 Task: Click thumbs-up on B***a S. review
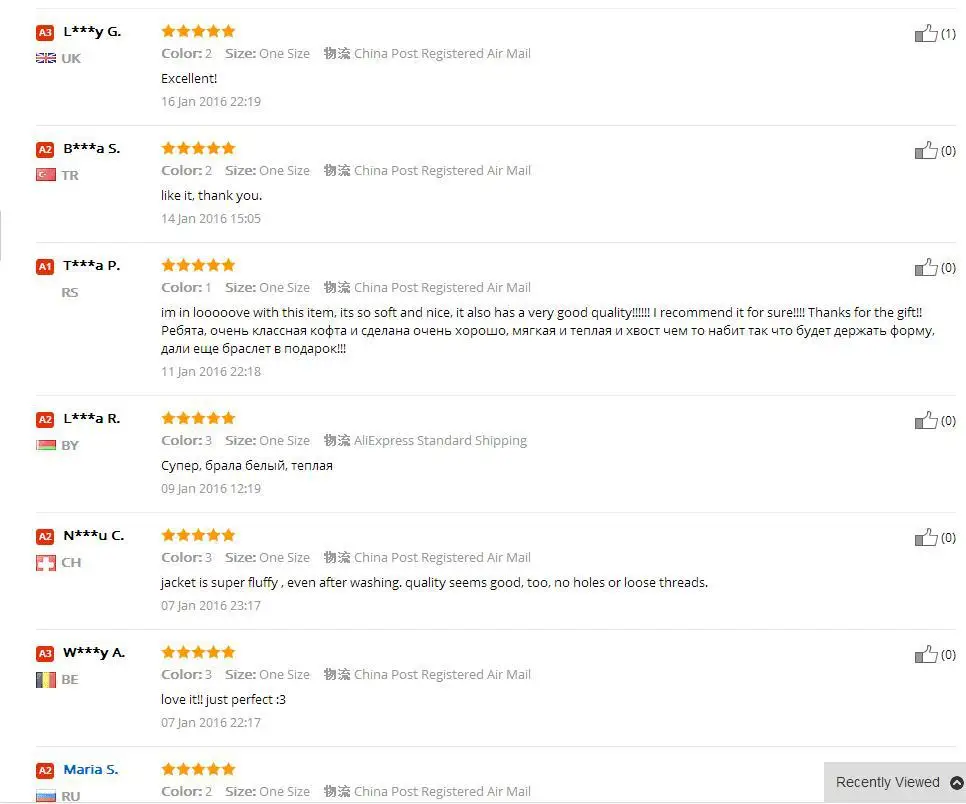pos(925,150)
